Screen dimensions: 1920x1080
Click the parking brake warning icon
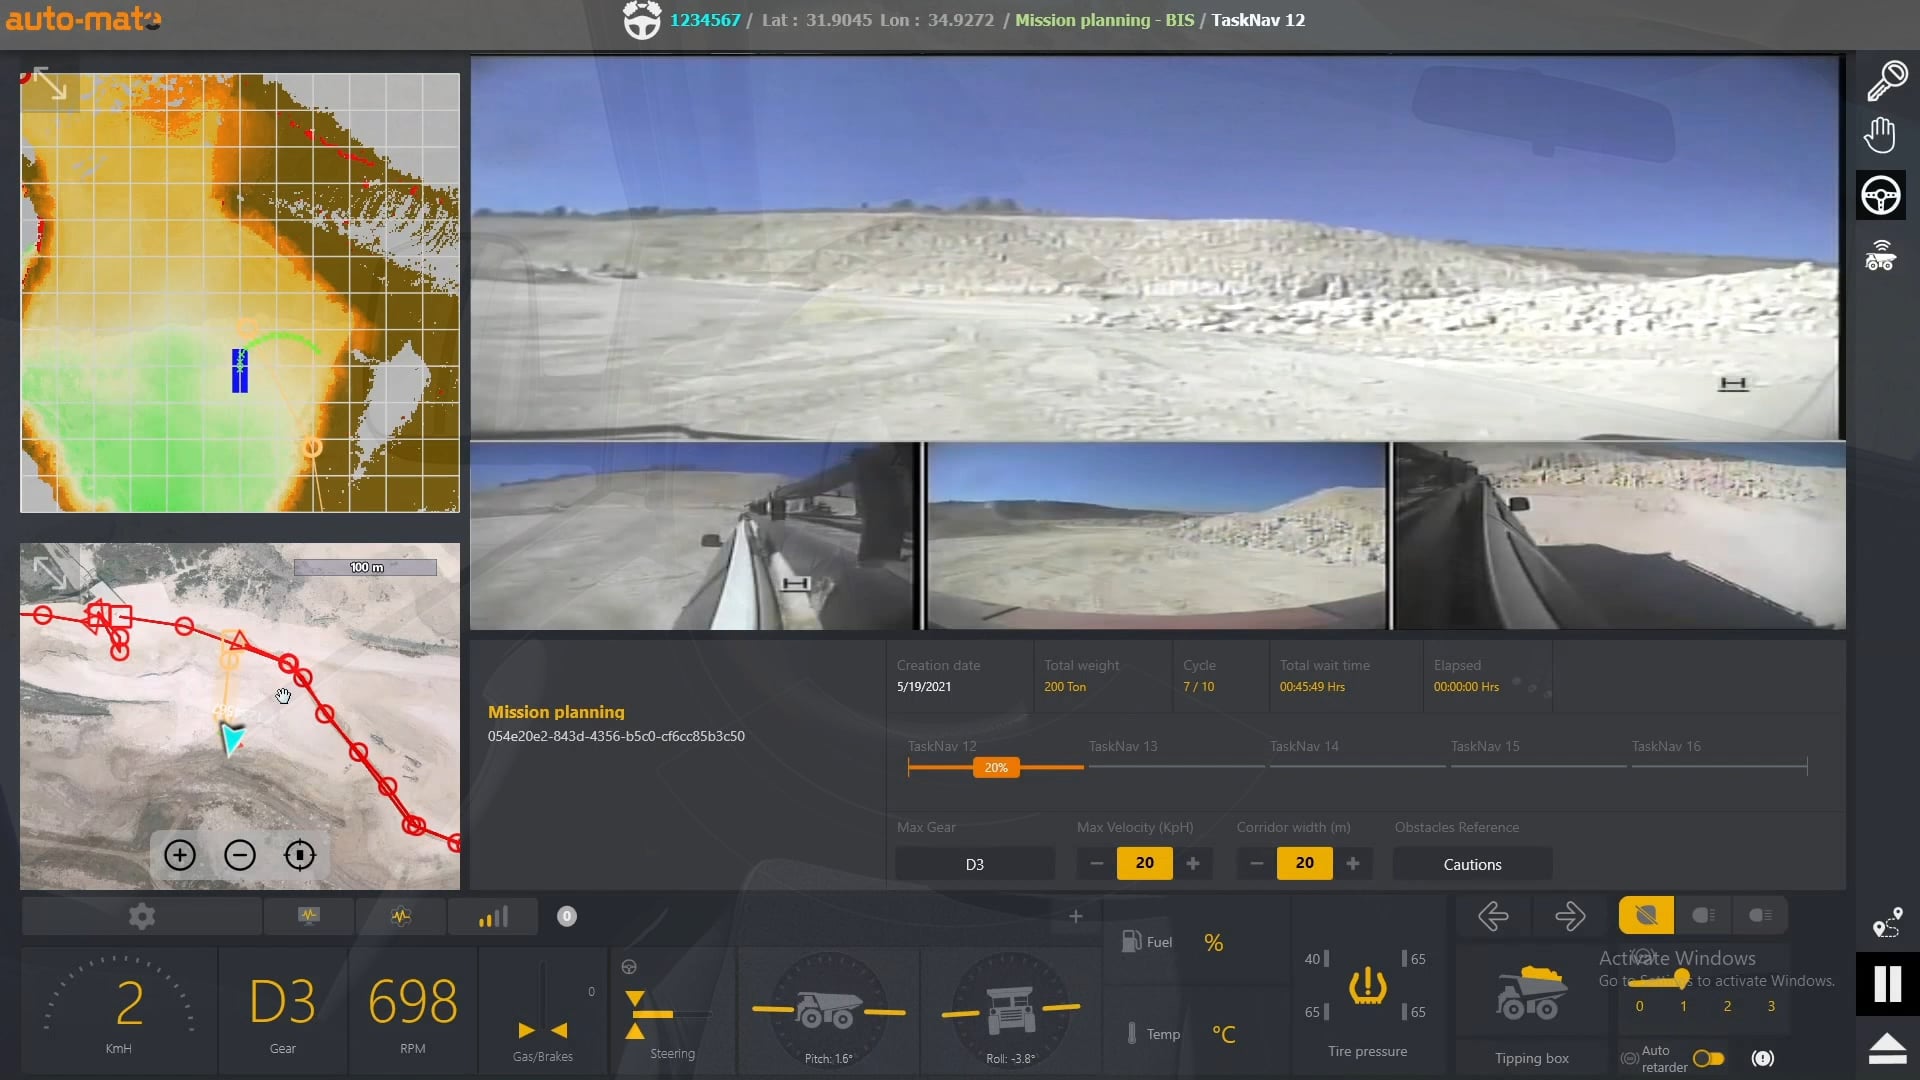pos(1763,1058)
